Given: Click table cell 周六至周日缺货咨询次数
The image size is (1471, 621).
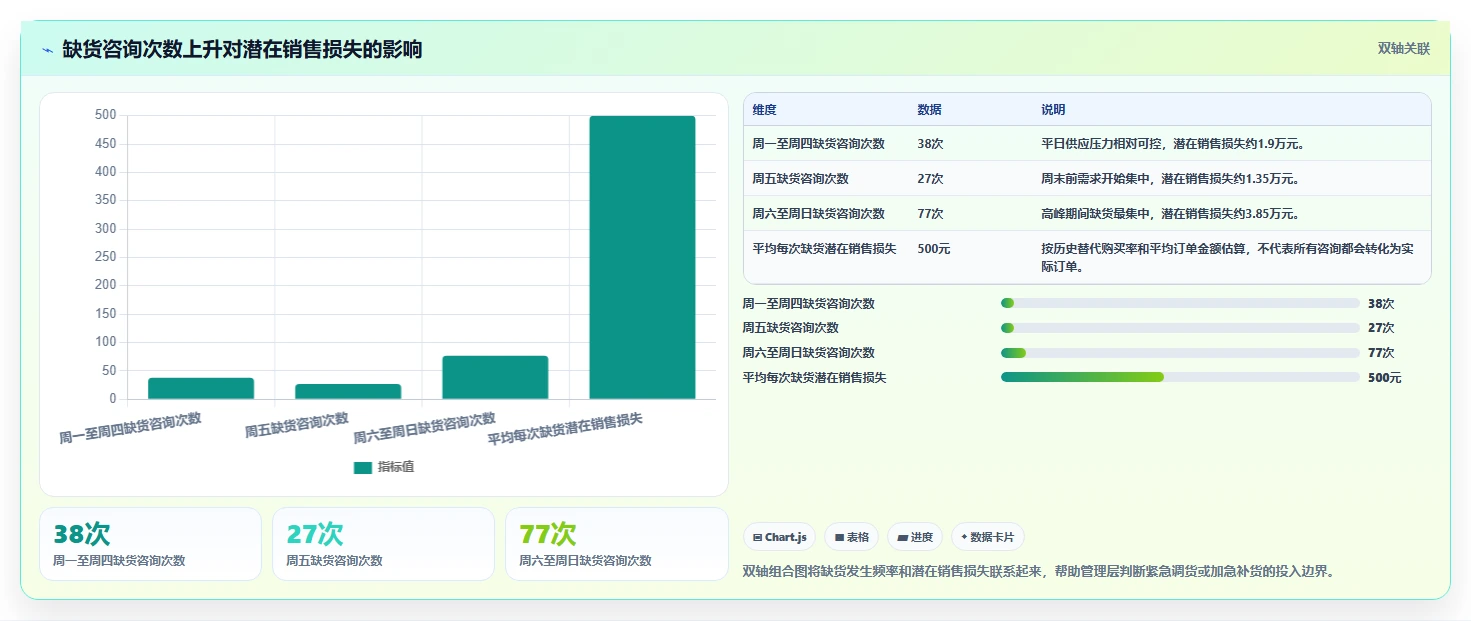Looking at the screenshot, I should coord(819,214).
